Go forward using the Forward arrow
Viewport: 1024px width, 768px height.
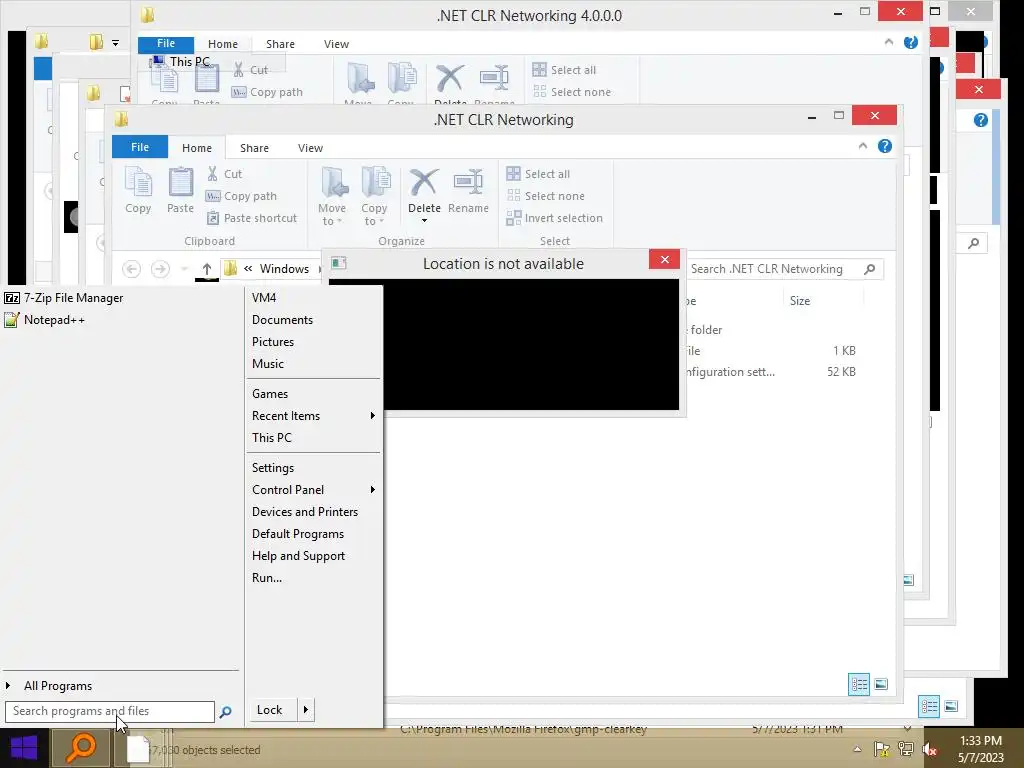[x=160, y=268]
